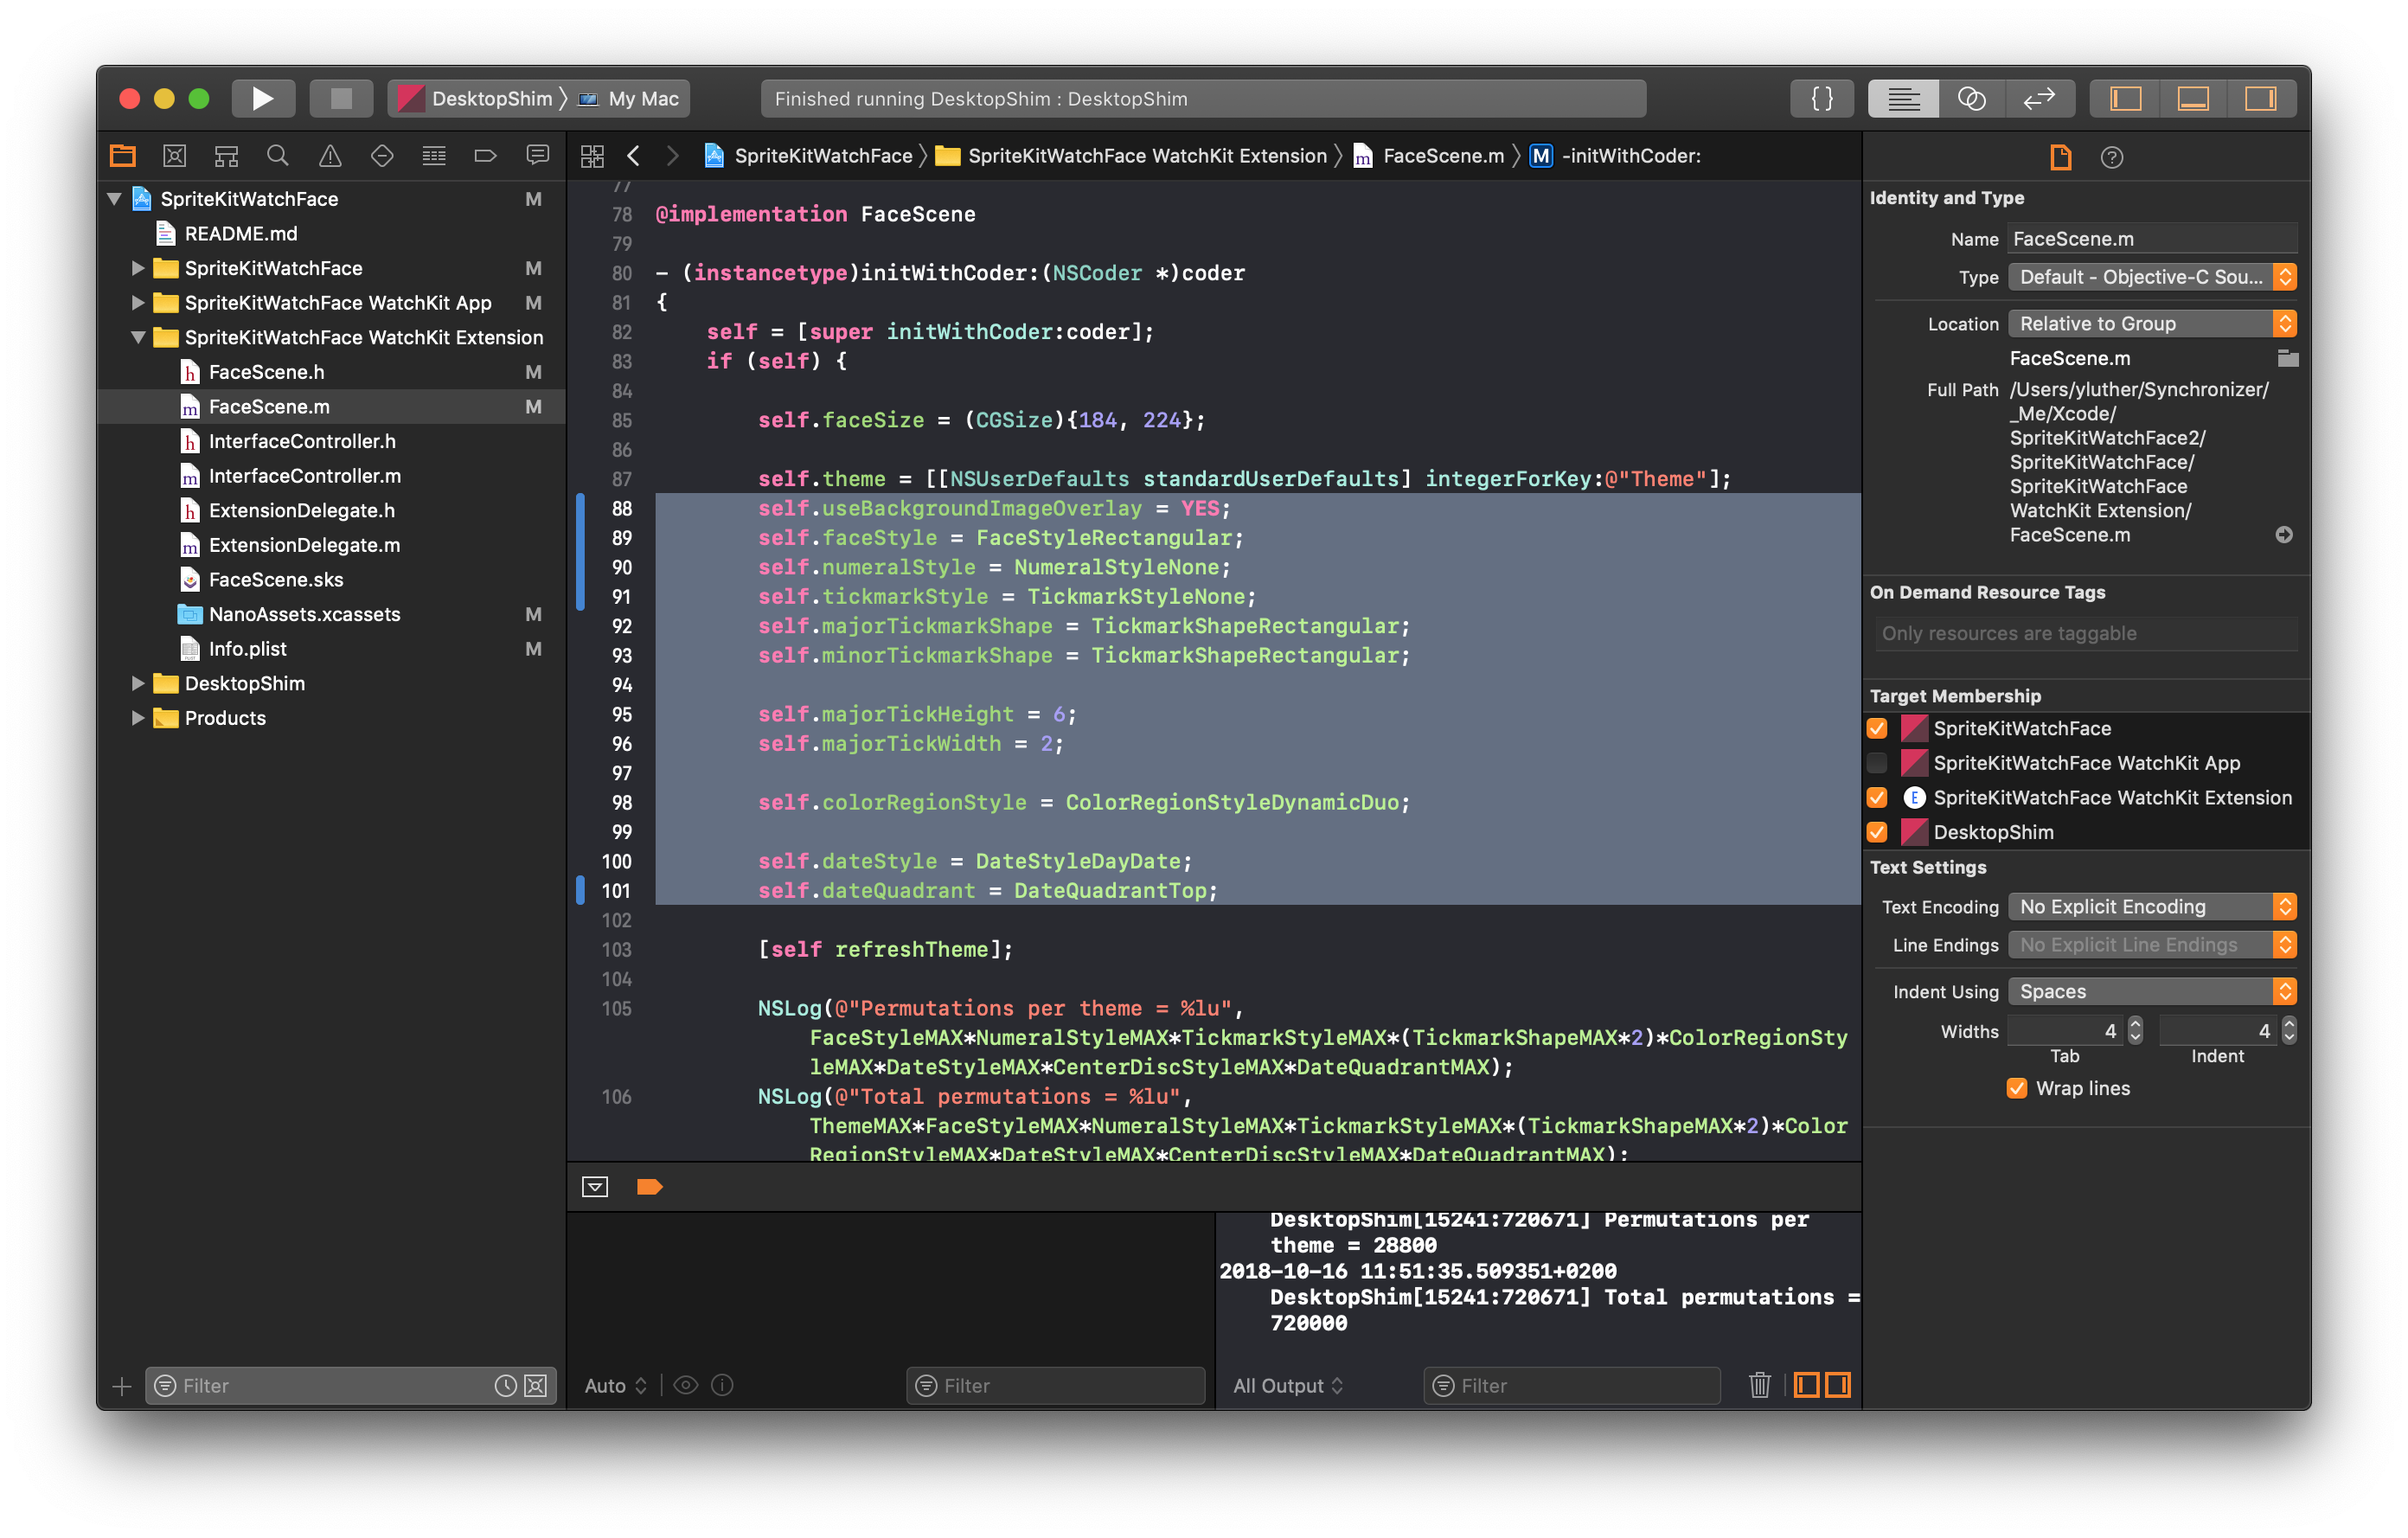
Task: Run the DesktopShim scheme with Play
Action: (263, 98)
